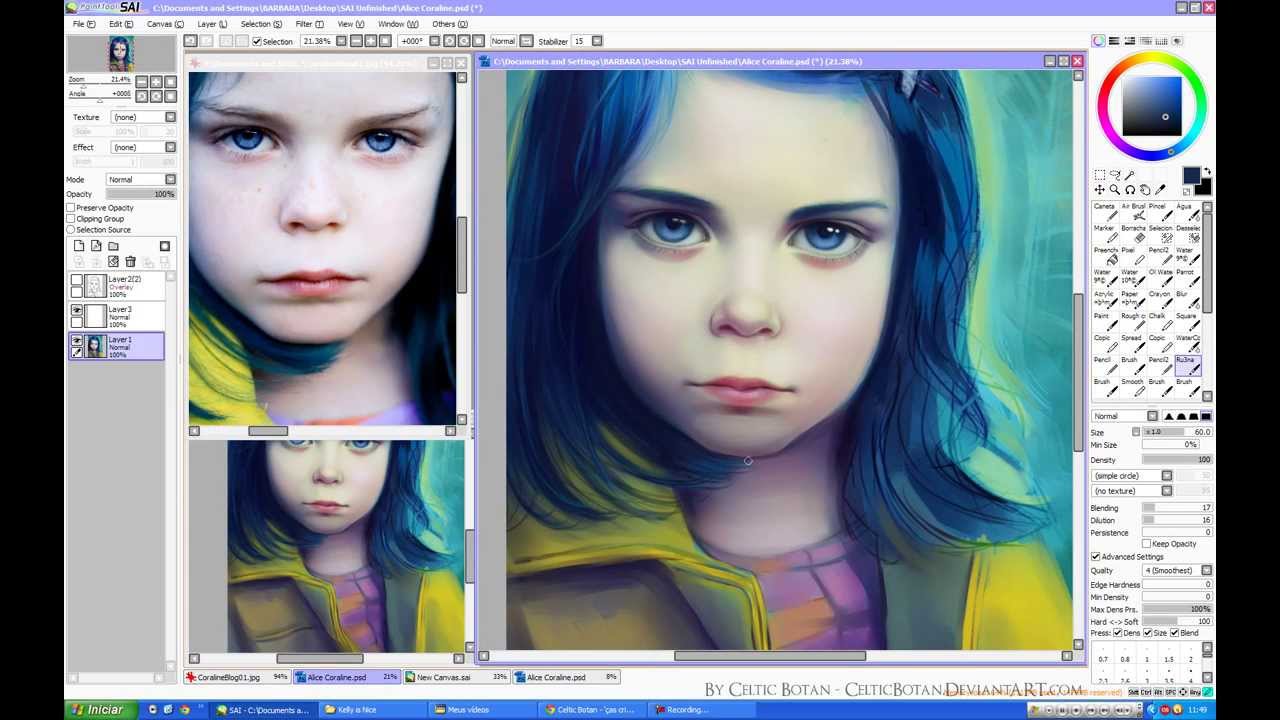Open the Meus vídeos taskbar window

[x=480, y=710]
